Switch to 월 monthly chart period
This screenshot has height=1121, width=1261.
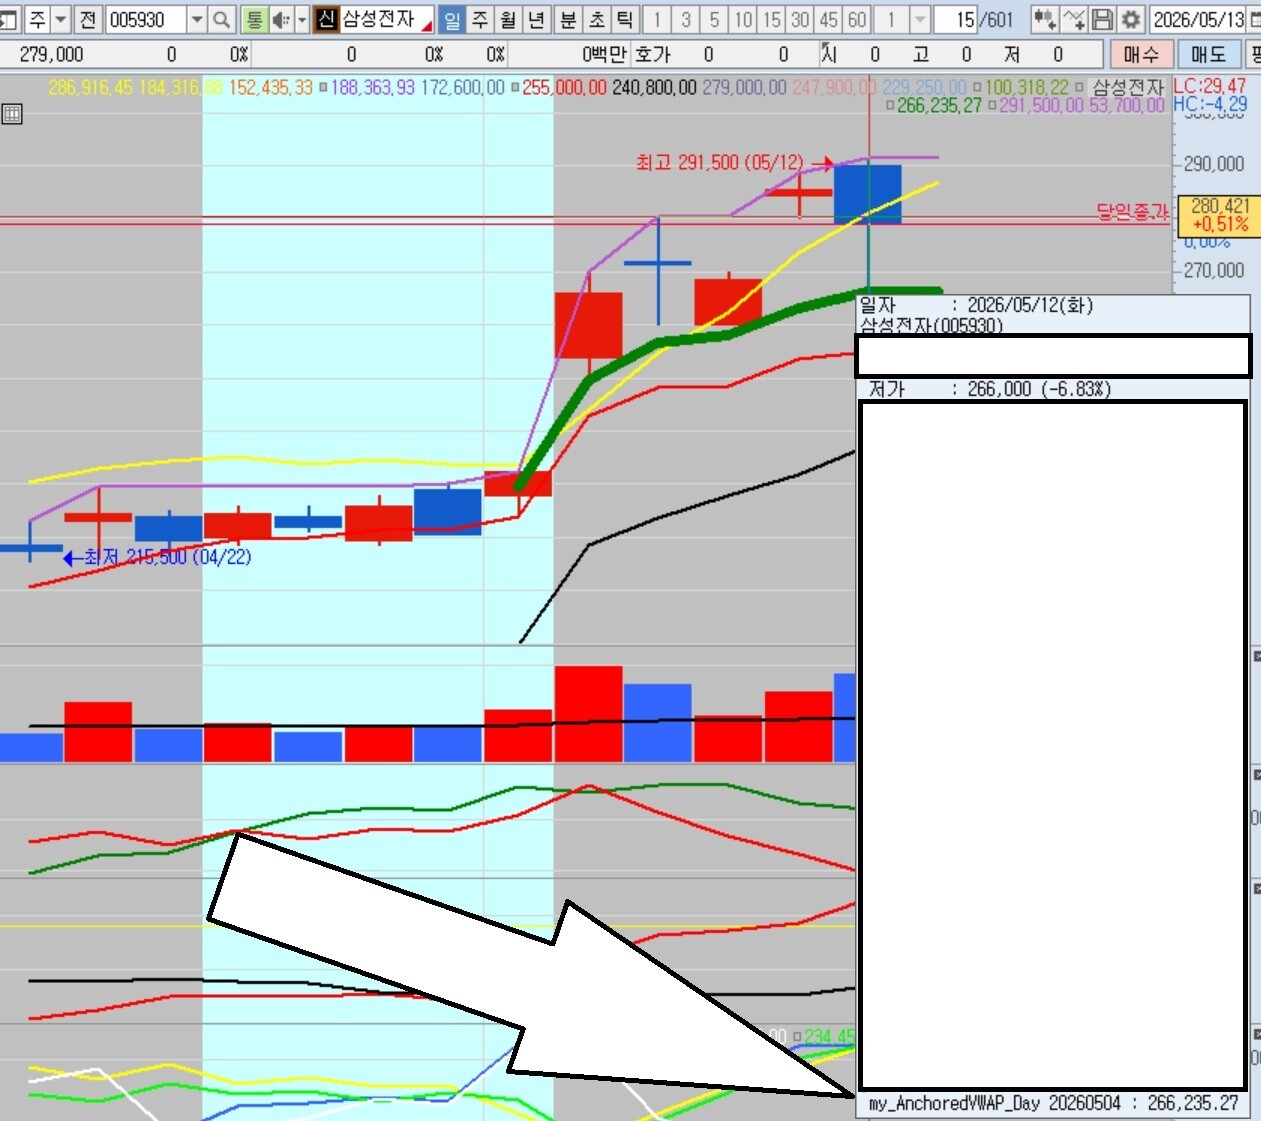[x=508, y=19]
